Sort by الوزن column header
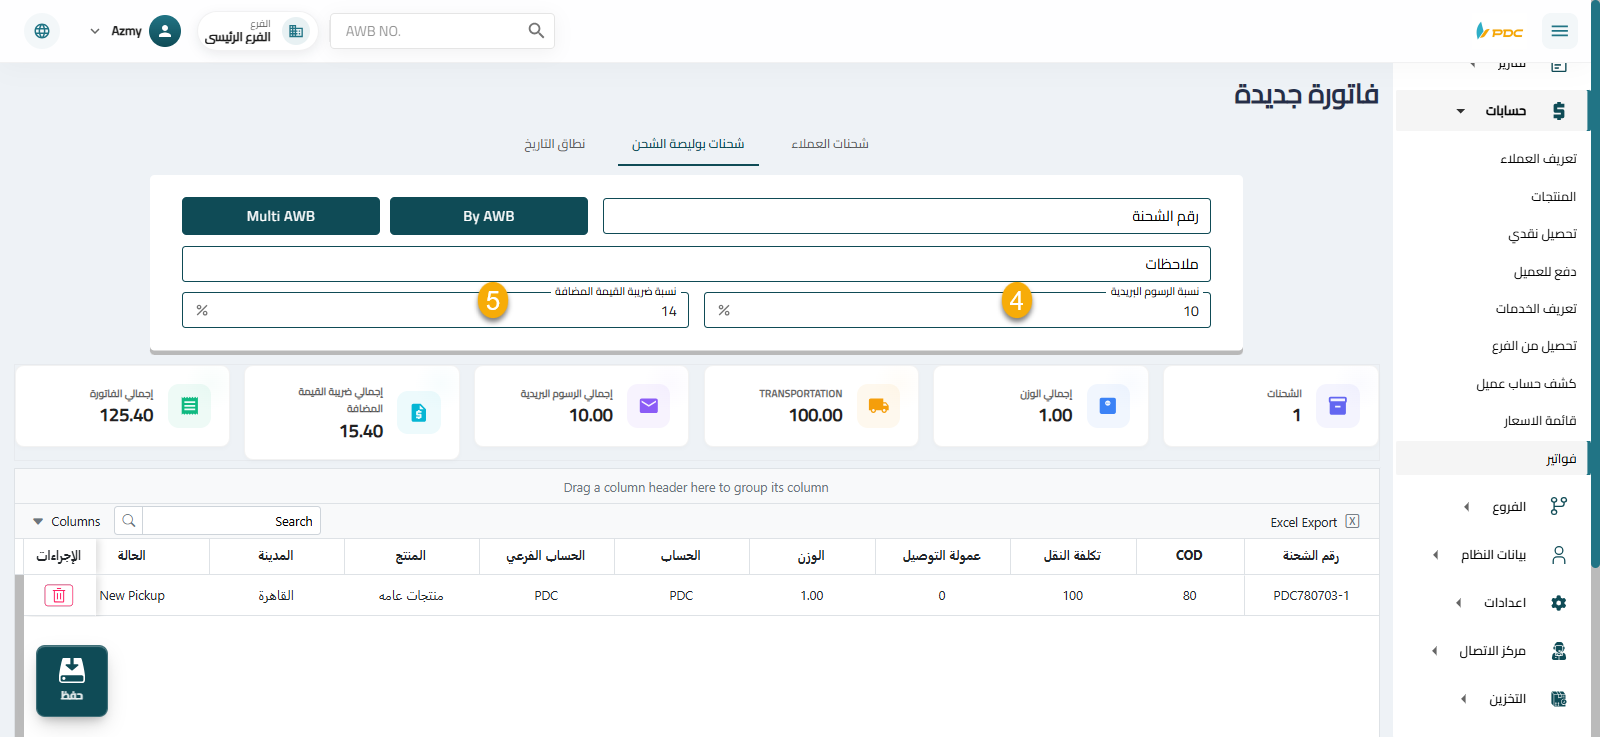The image size is (1600, 737). click(811, 556)
